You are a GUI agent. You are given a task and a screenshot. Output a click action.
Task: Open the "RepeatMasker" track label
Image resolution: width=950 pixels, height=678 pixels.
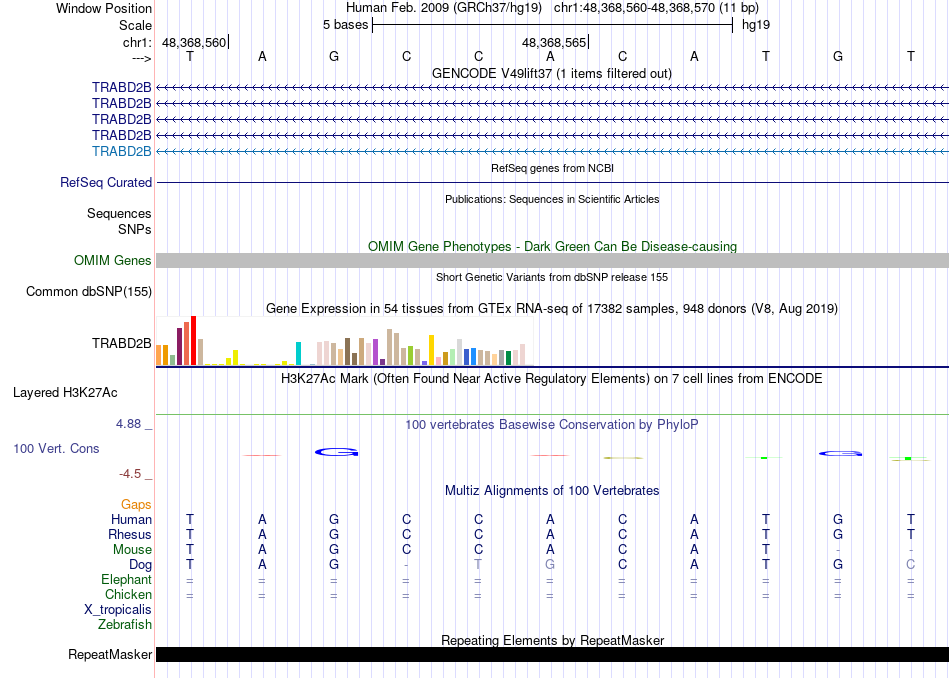[110, 654]
